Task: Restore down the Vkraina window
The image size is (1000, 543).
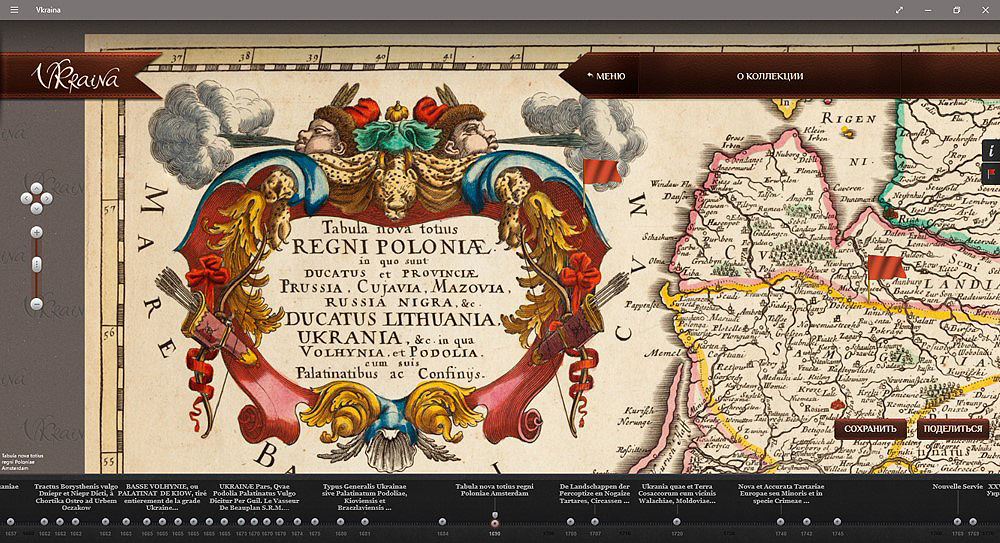Action: 957,10
